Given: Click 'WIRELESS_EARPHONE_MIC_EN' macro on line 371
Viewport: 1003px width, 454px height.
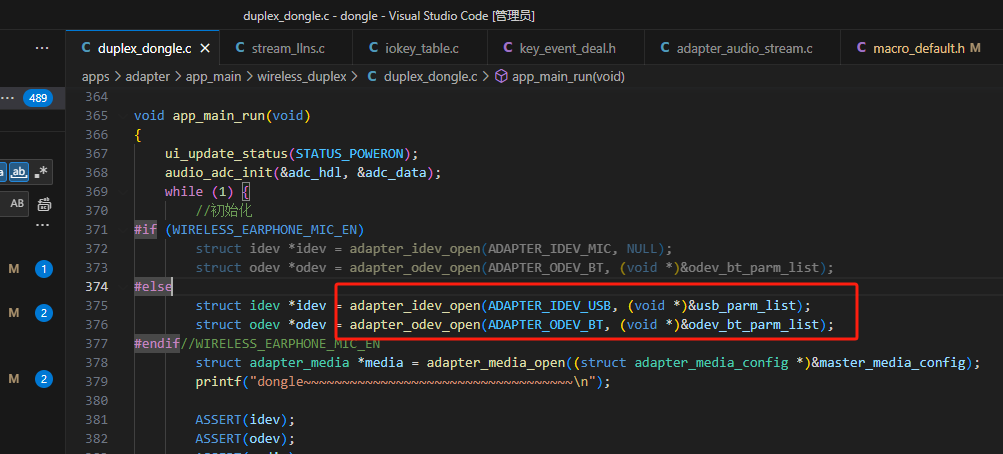Looking at the screenshot, I should (x=265, y=230).
